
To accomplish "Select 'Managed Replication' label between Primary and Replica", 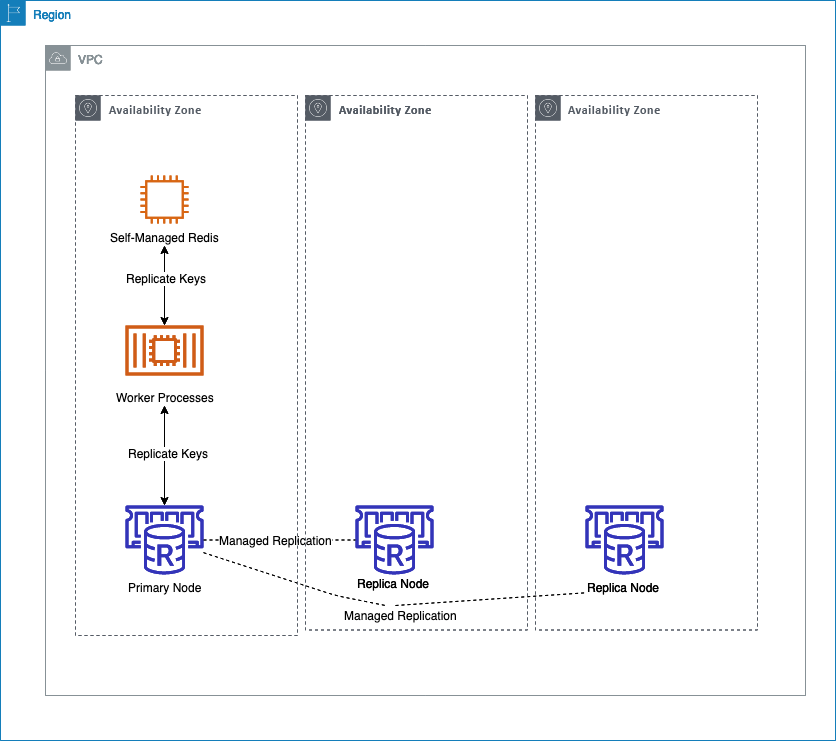I will click(x=275, y=541).
